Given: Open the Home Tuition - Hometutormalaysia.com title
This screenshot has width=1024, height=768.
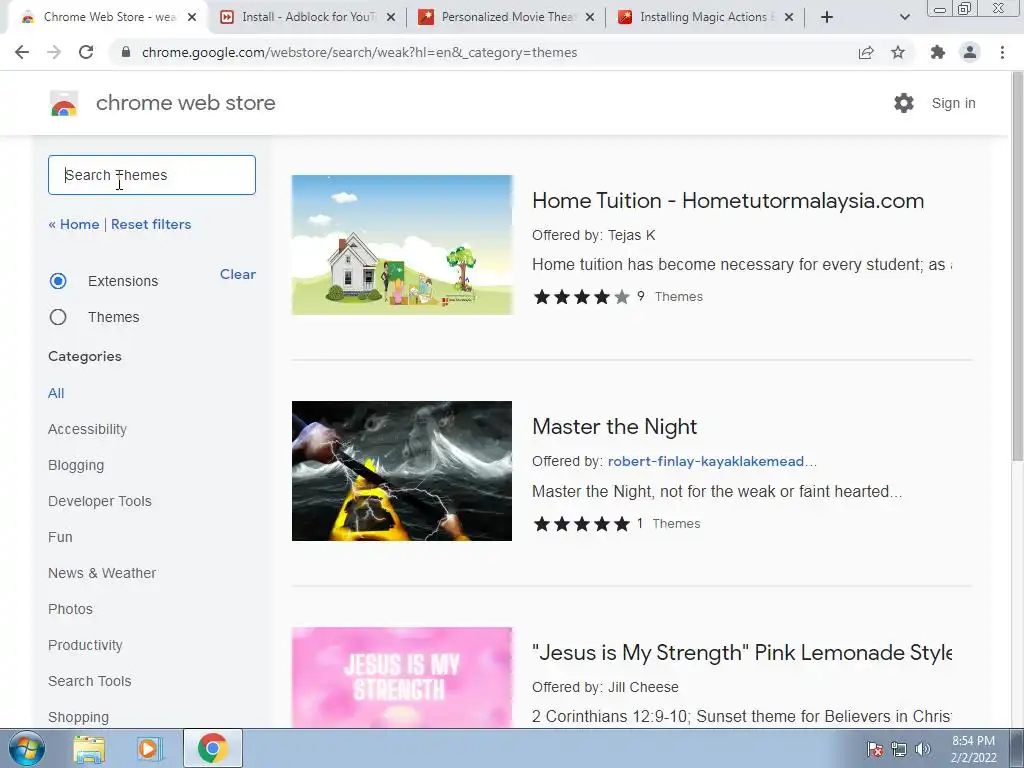Looking at the screenshot, I should pos(728,200).
